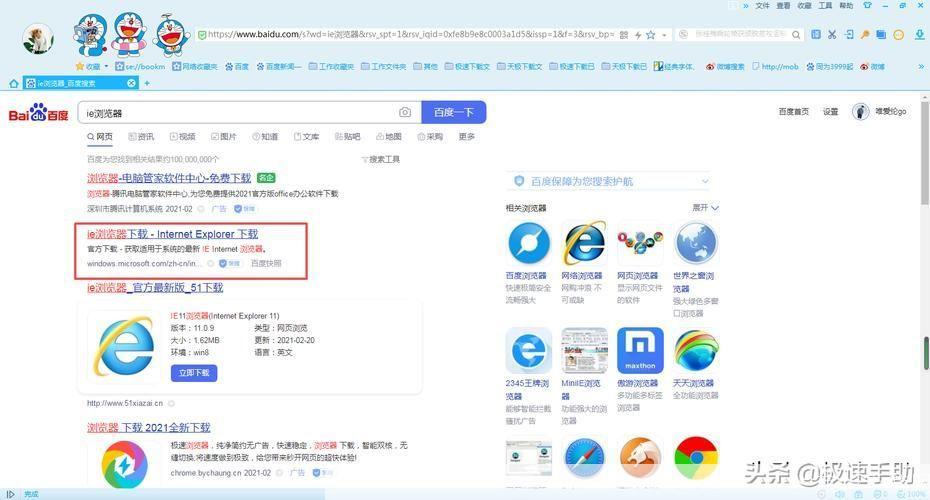
Task: Open the 文件 menu
Action: 763,5
